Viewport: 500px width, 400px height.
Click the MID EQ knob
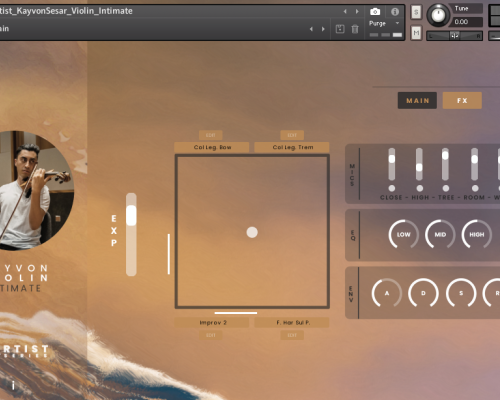[x=440, y=234]
